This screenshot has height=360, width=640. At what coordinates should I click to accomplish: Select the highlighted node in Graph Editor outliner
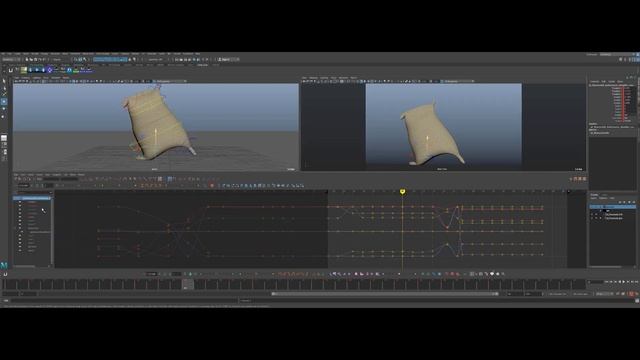pyautogui.click(x=32, y=198)
